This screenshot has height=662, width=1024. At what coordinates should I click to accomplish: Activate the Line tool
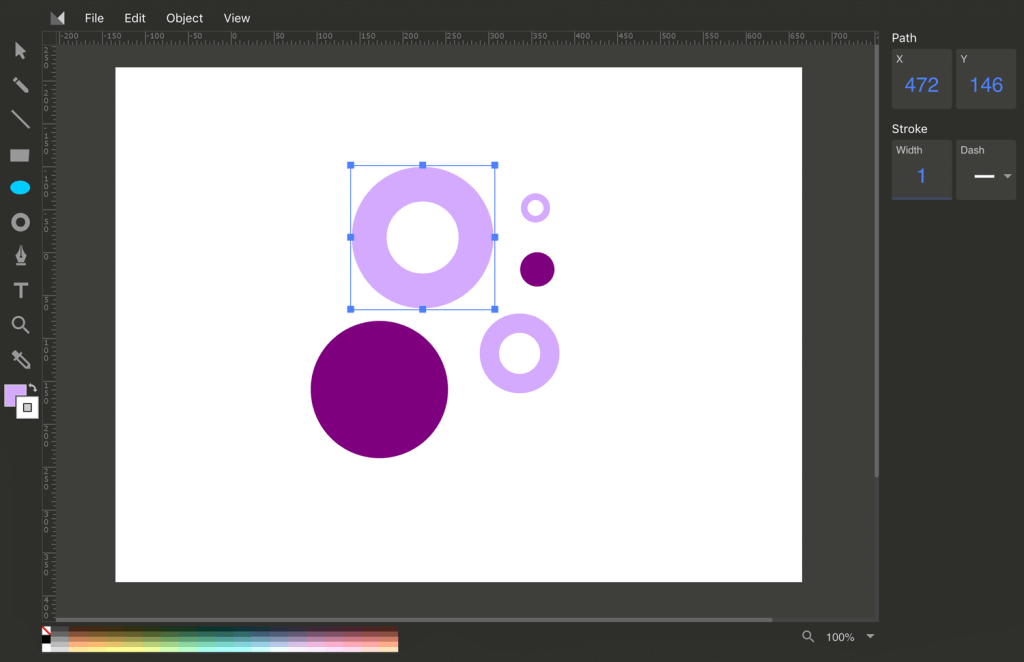point(20,119)
